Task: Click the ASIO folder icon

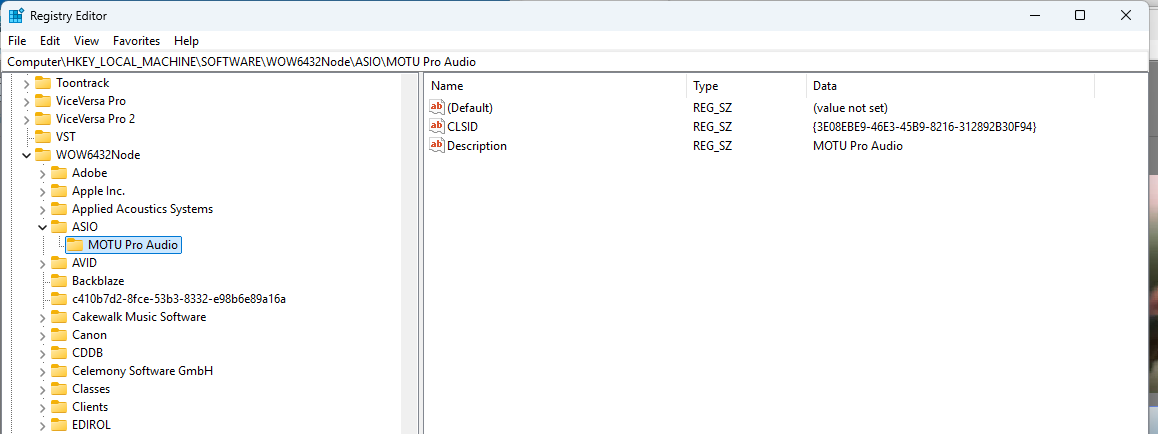Action: click(x=59, y=227)
